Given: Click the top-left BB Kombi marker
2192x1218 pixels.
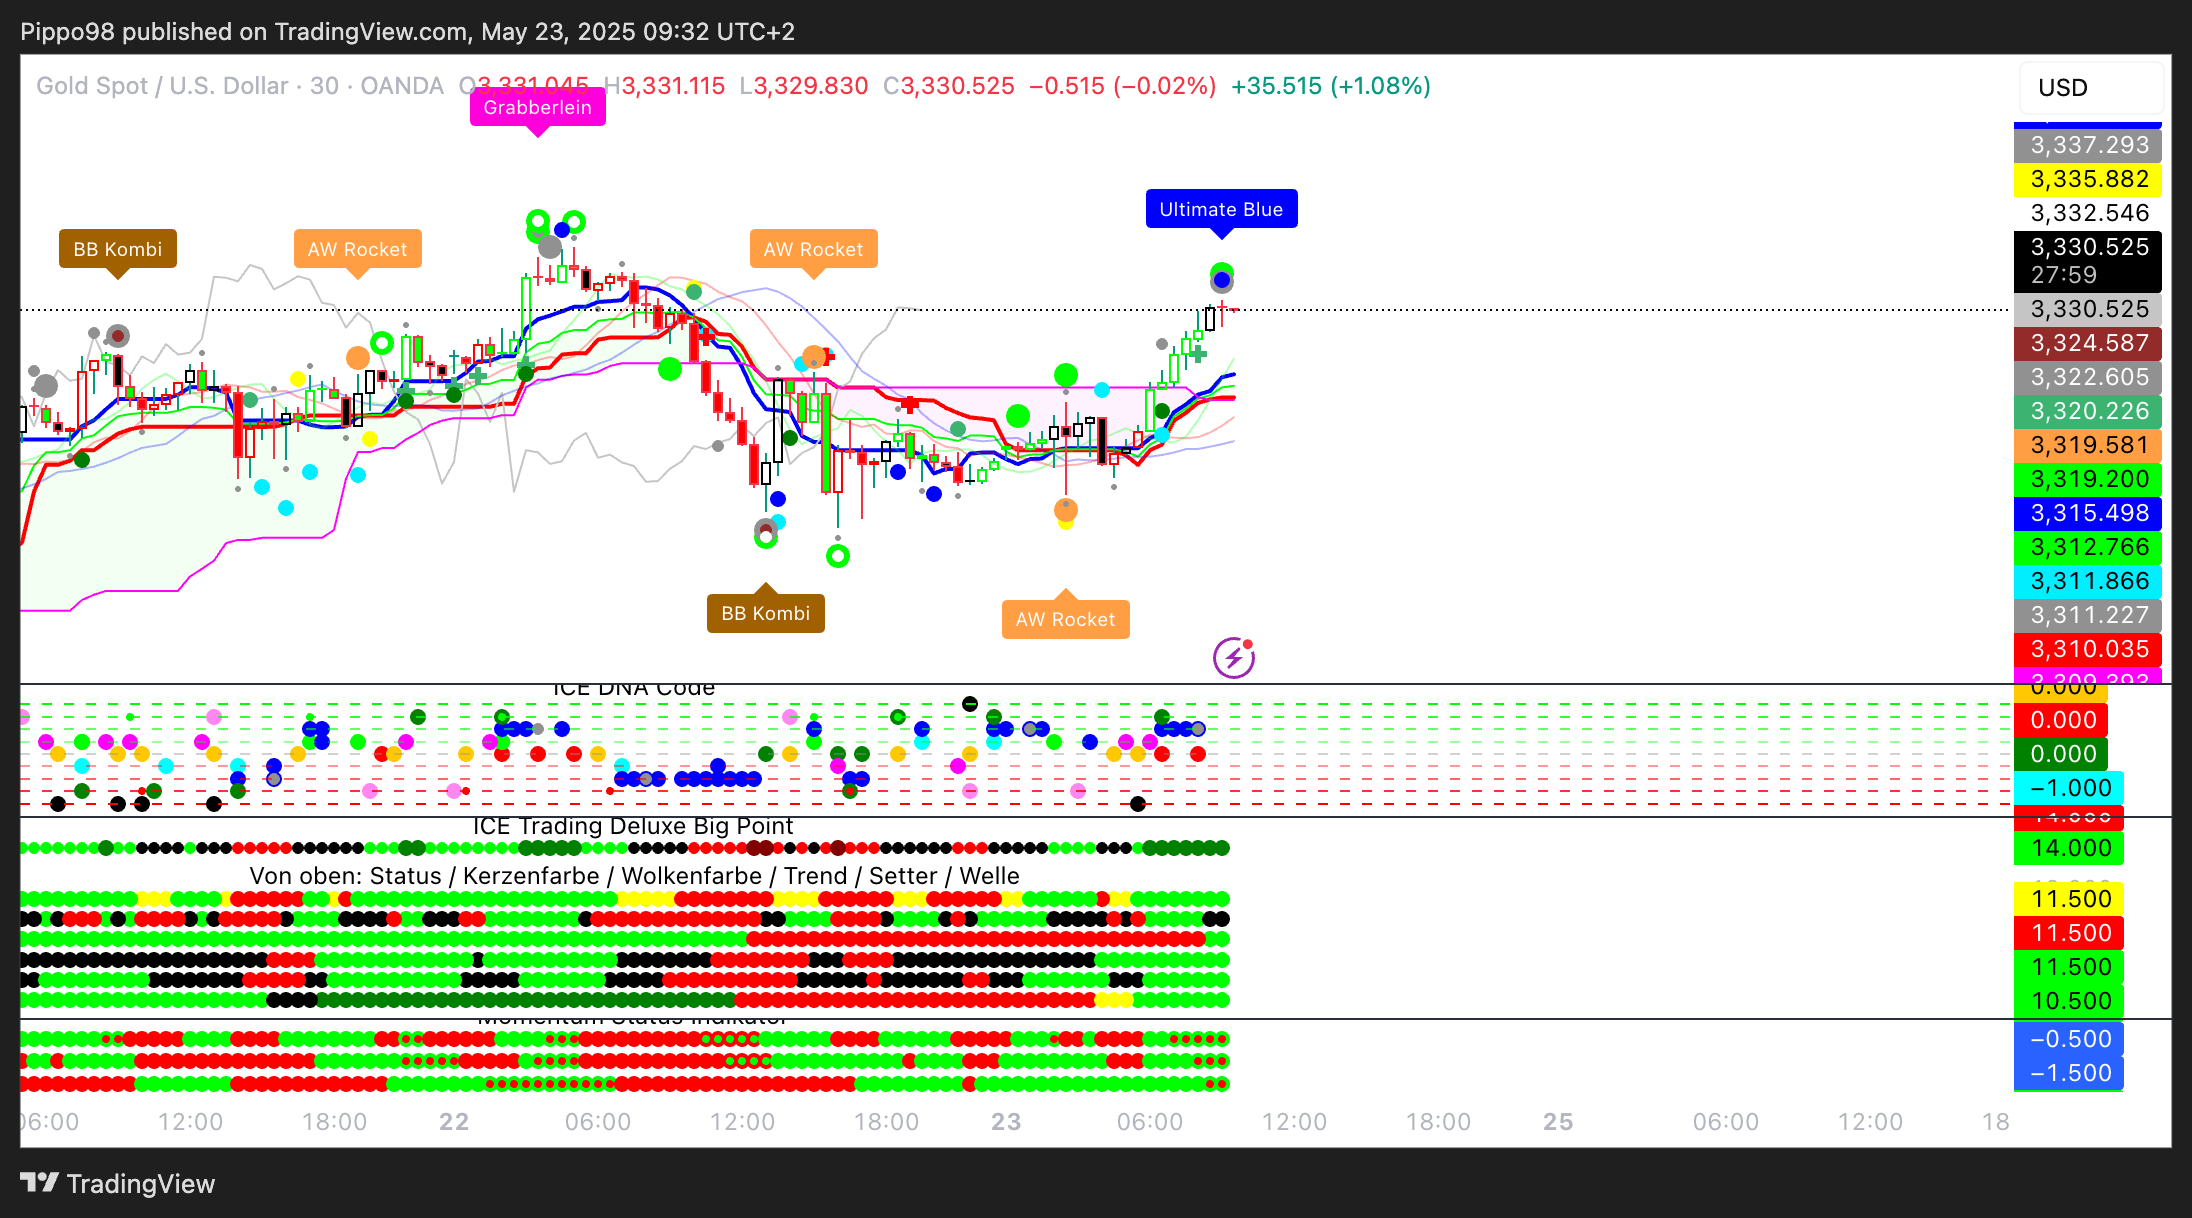Looking at the screenshot, I should coord(117,250).
